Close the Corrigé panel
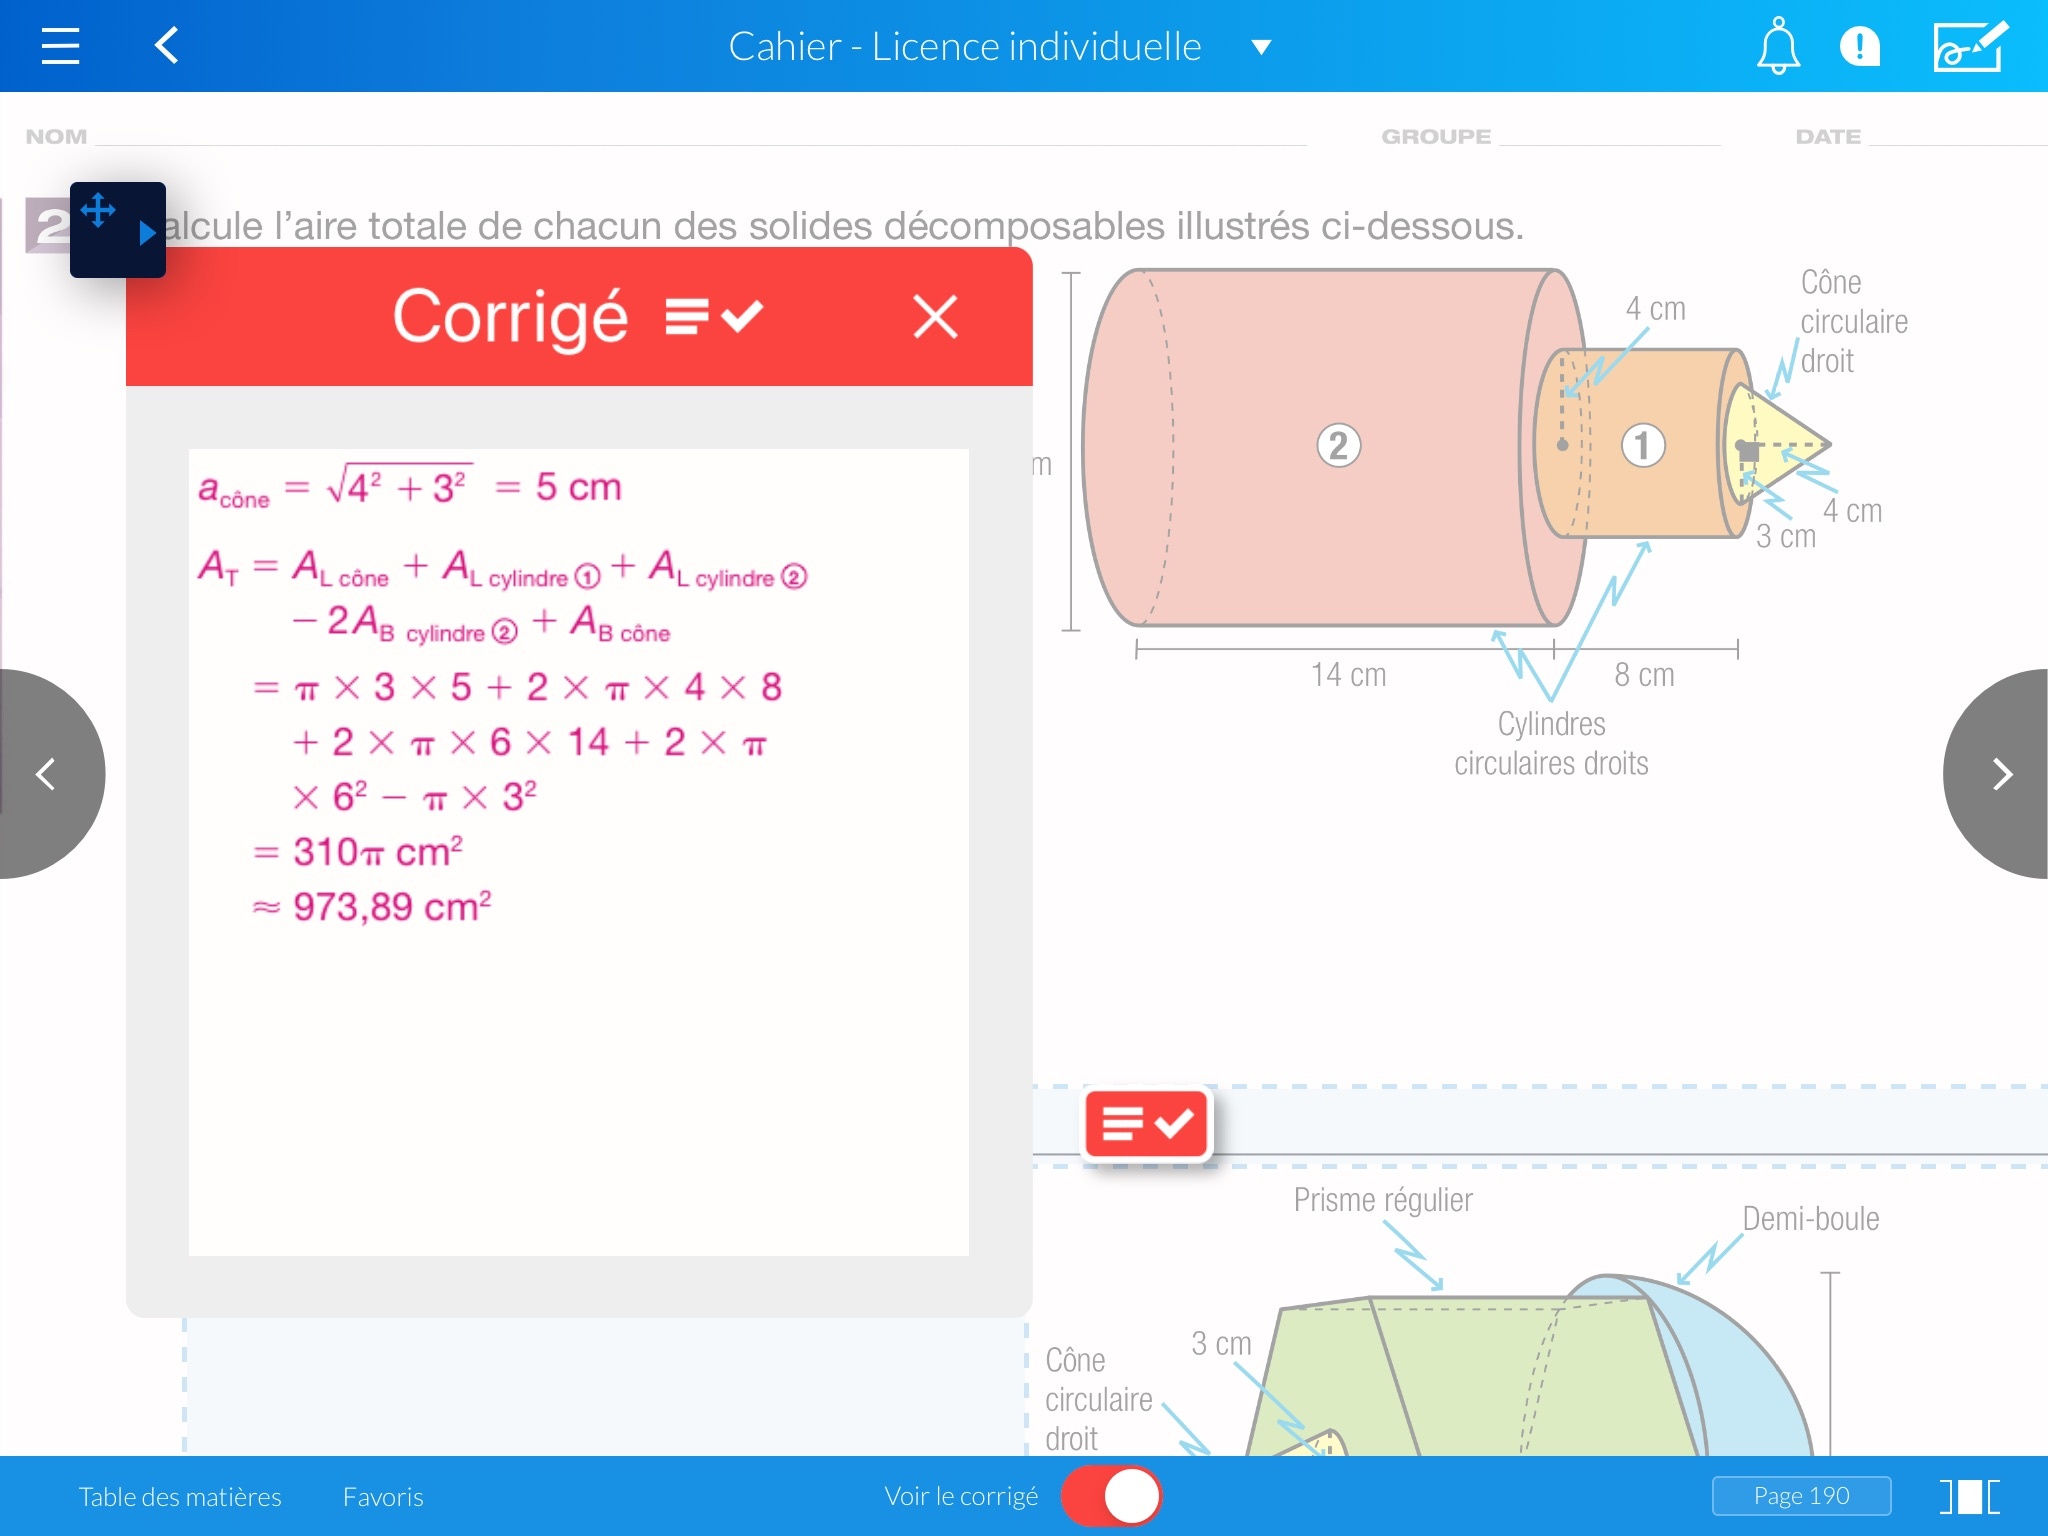Image resolution: width=2048 pixels, height=1536 pixels. pos(935,317)
